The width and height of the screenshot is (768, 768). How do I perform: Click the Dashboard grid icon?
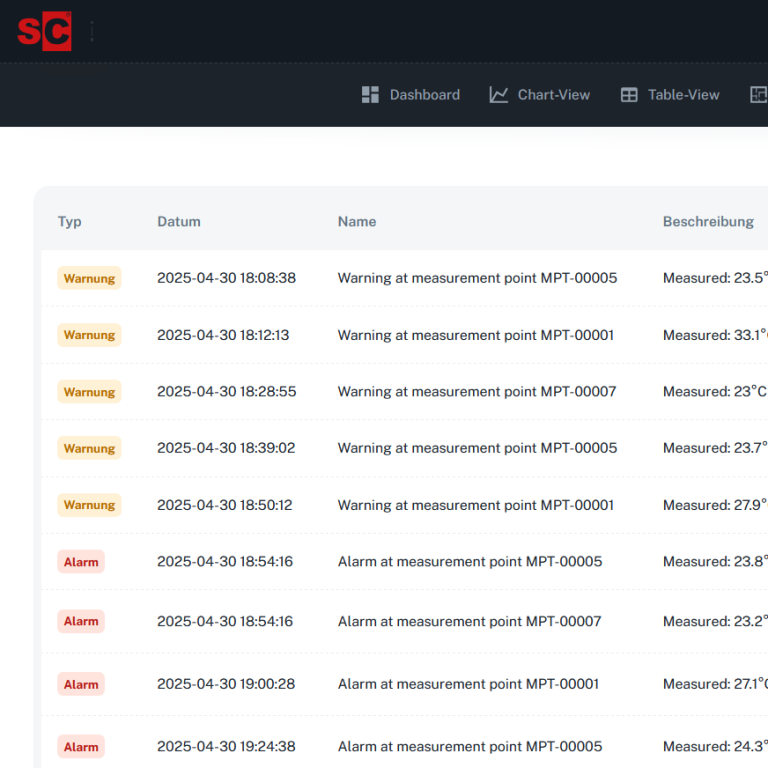[x=370, y=95]
